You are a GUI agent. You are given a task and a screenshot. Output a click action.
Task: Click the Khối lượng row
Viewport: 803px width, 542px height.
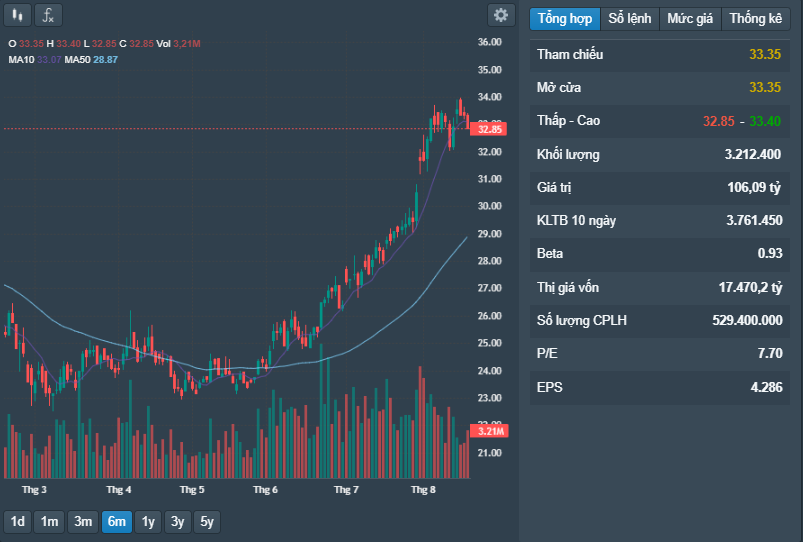[x=659, y=154]
